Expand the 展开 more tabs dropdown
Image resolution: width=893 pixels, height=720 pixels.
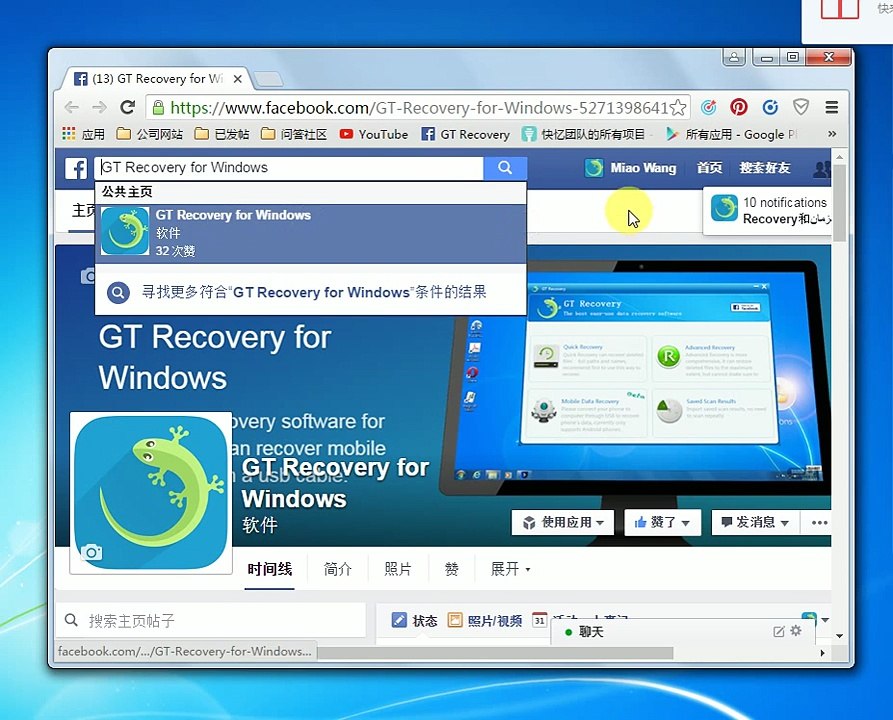(x=510, y=569)
